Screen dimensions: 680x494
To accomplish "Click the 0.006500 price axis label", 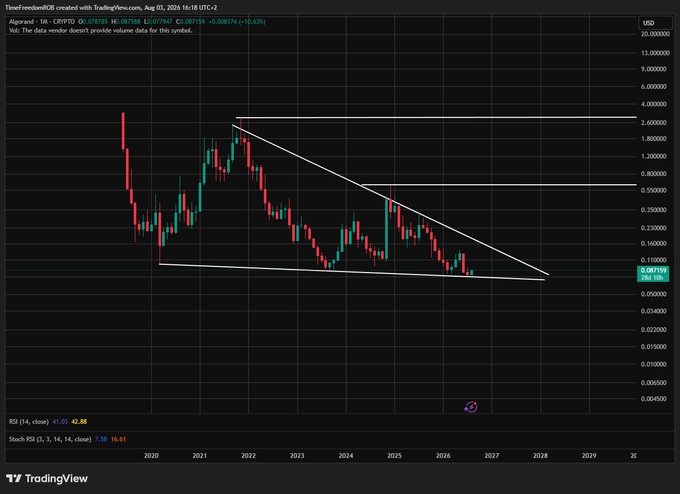I will (x=655, y=383).
